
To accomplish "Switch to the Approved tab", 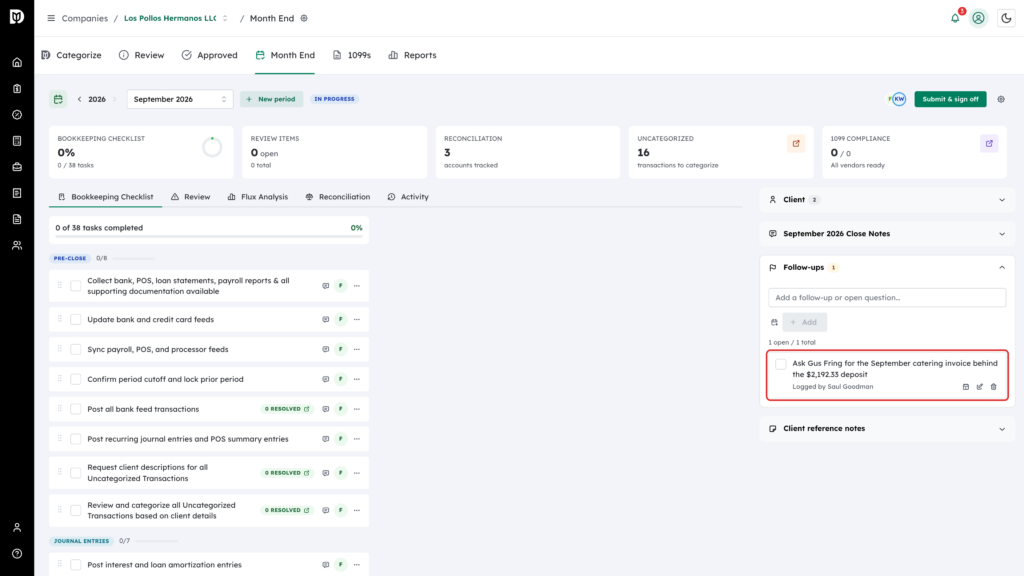I will [210, 56].
